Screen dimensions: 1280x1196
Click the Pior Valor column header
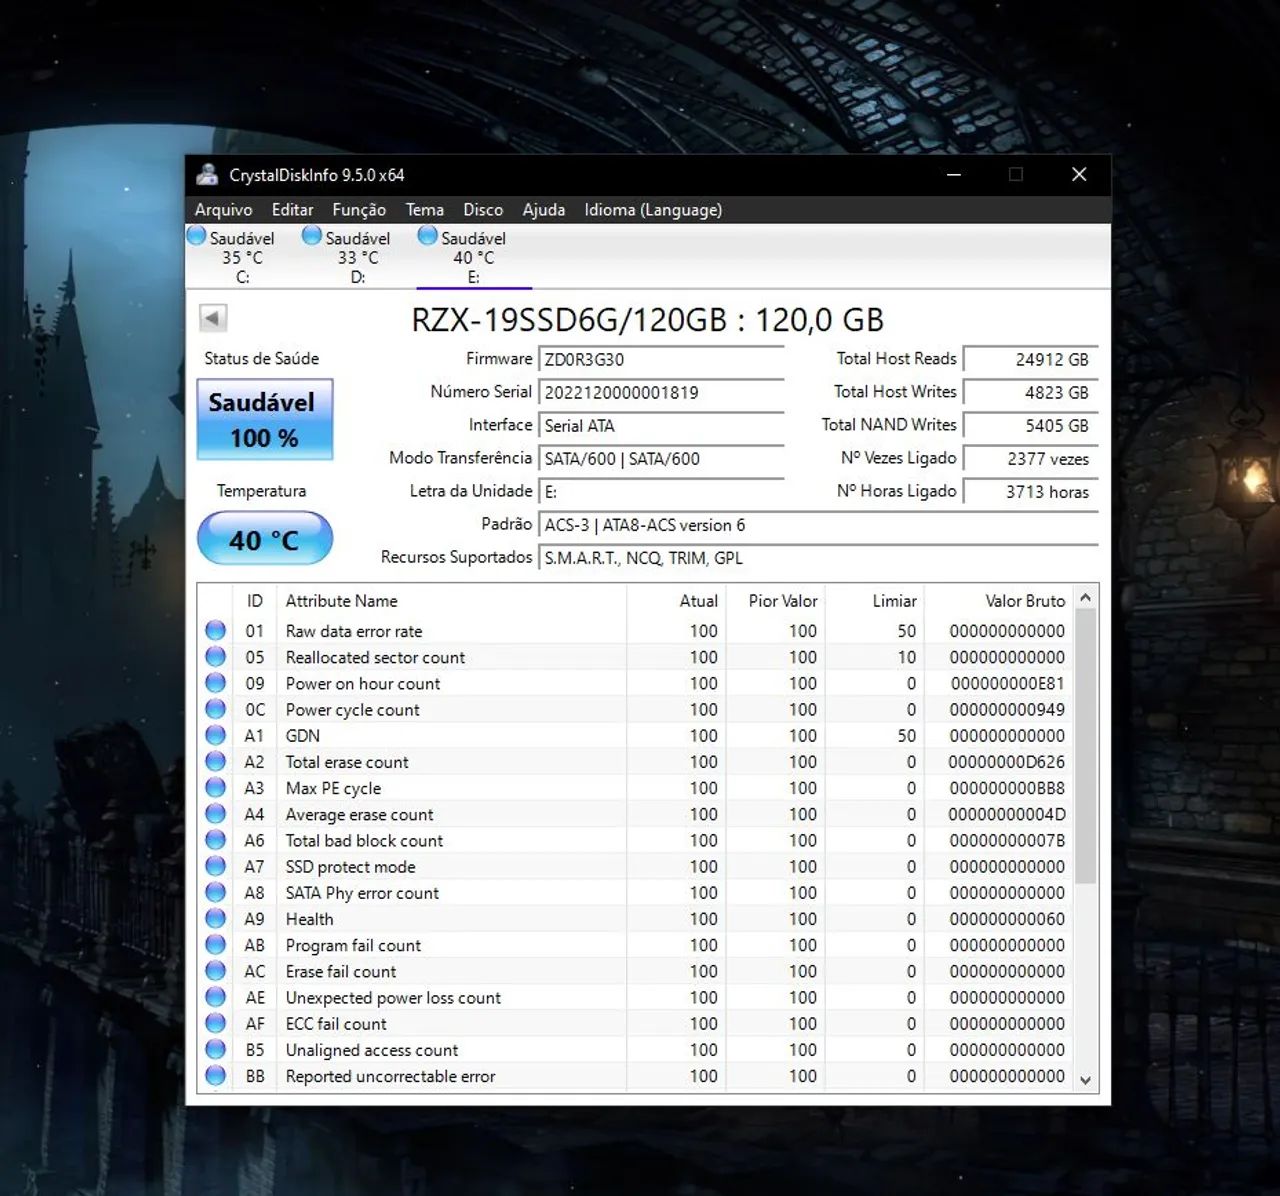(776, 600)
